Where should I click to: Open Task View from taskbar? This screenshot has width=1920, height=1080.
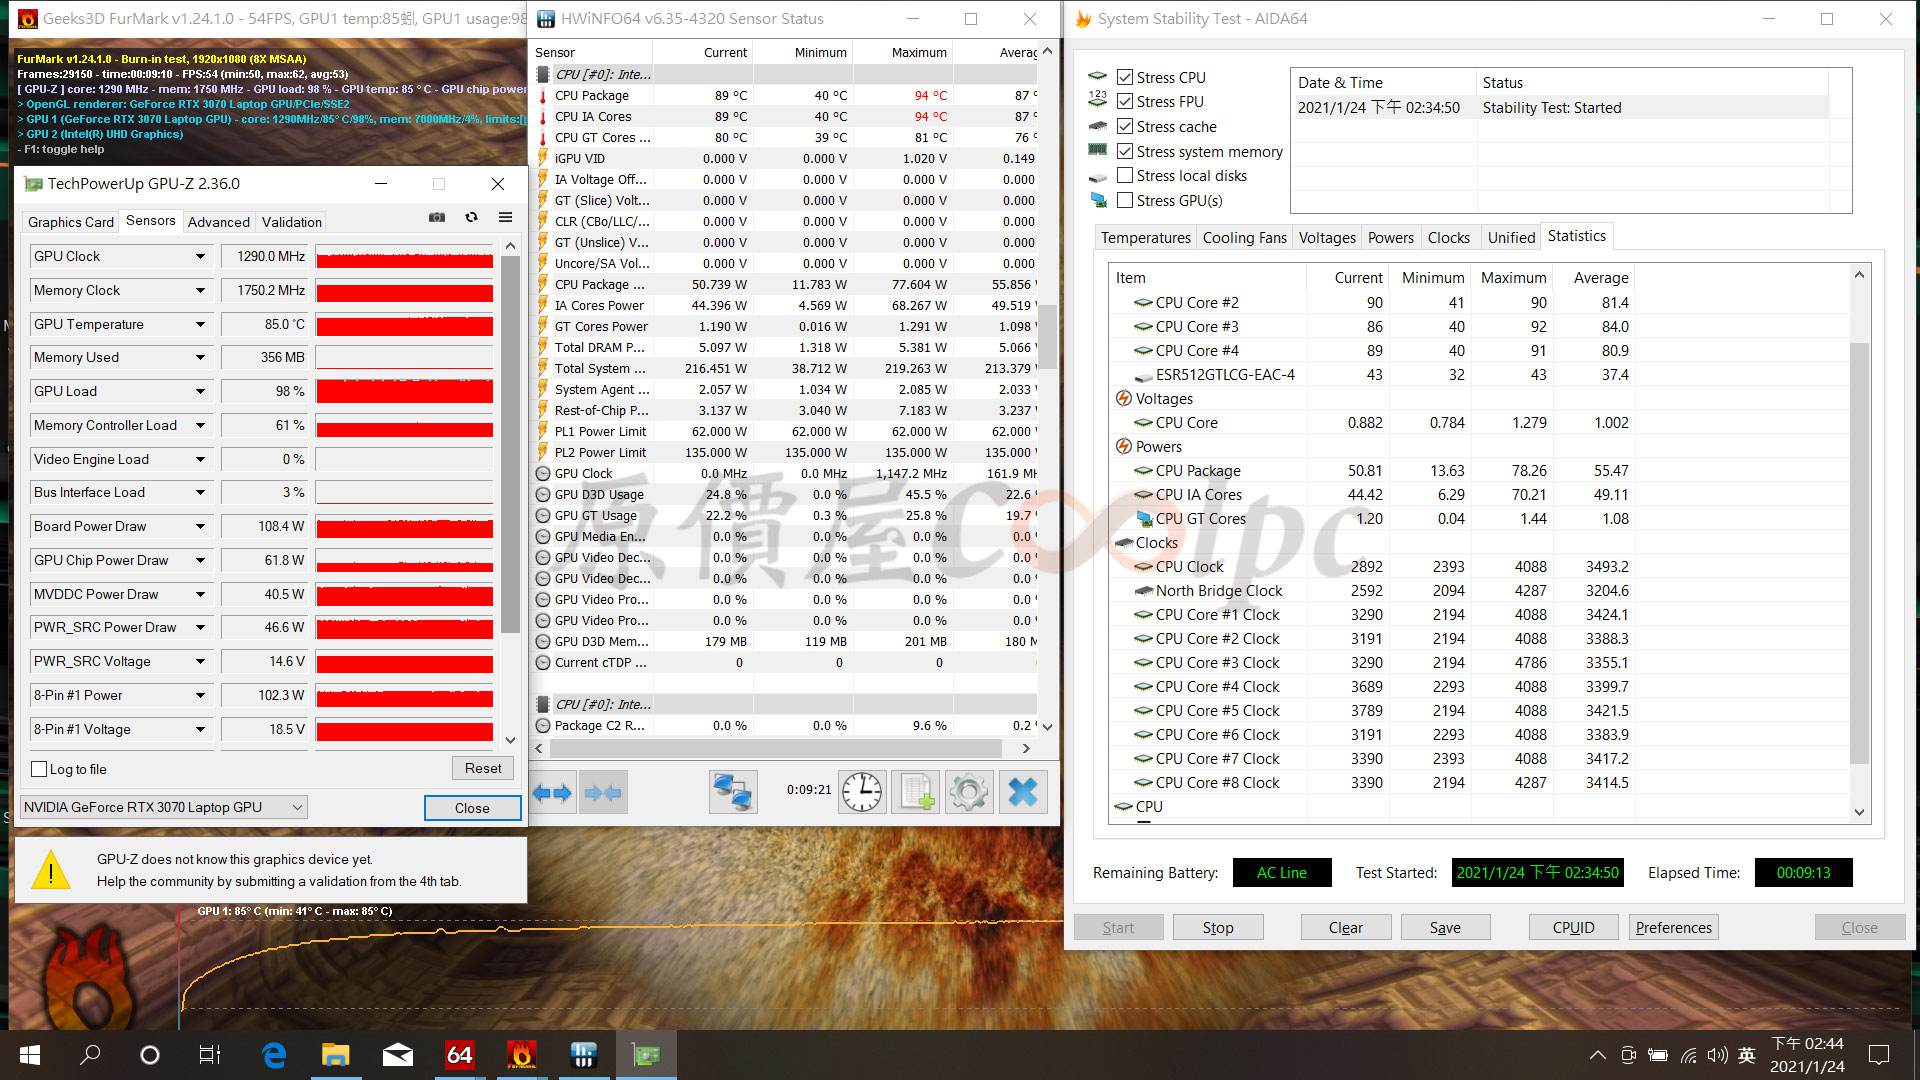point(210,1055)
